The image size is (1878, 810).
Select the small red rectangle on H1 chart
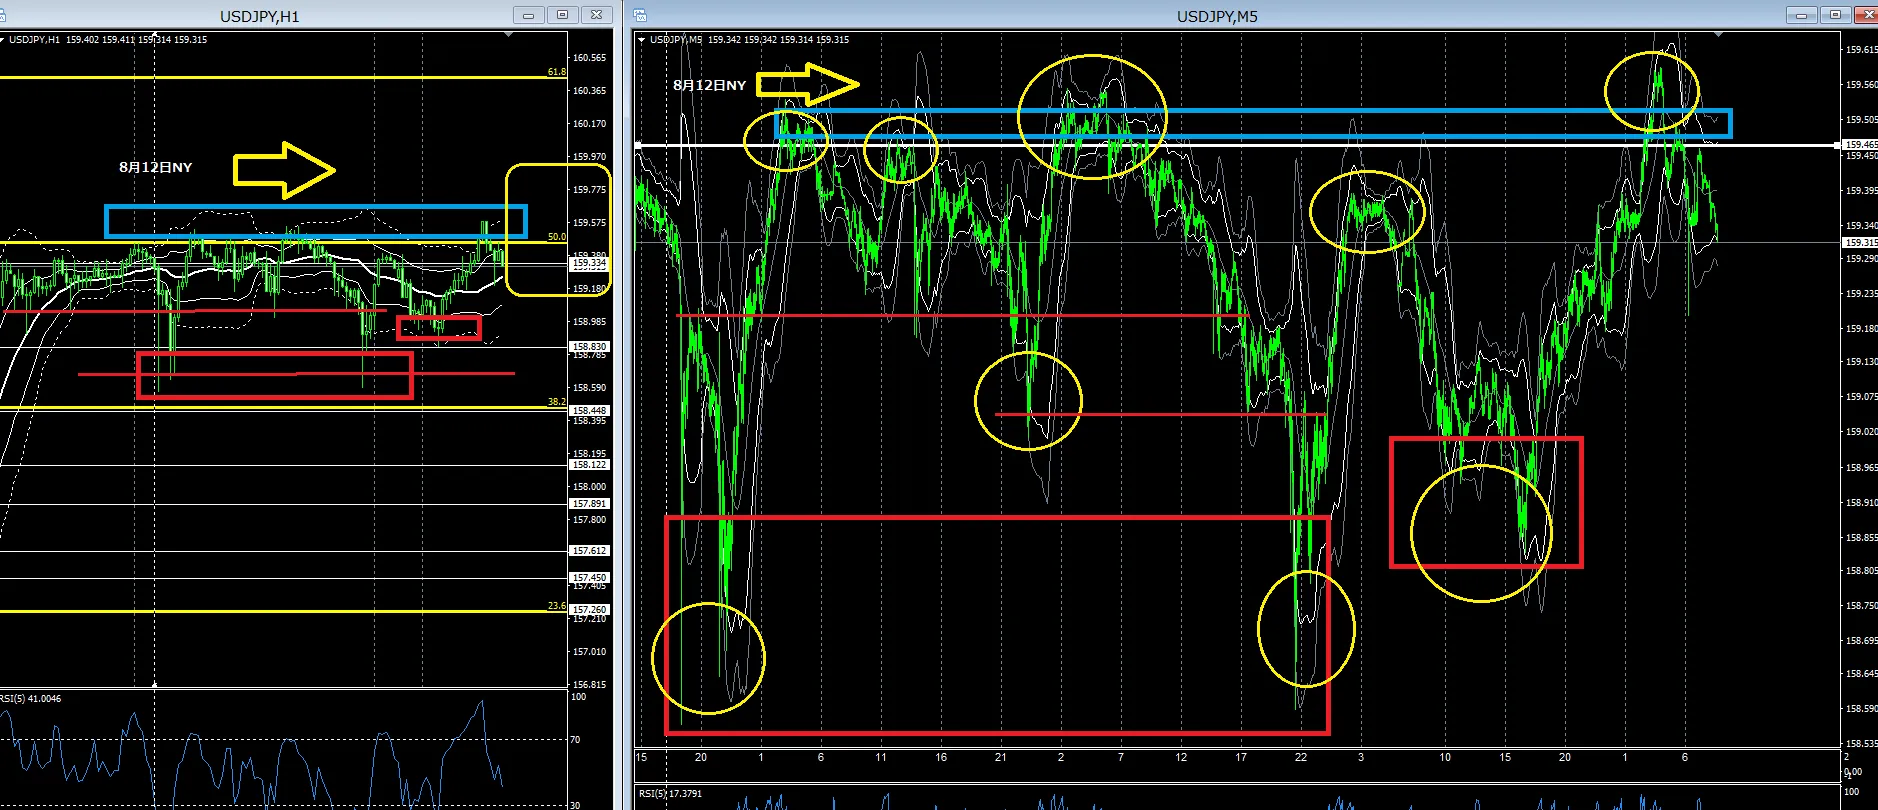coord(438,327)
